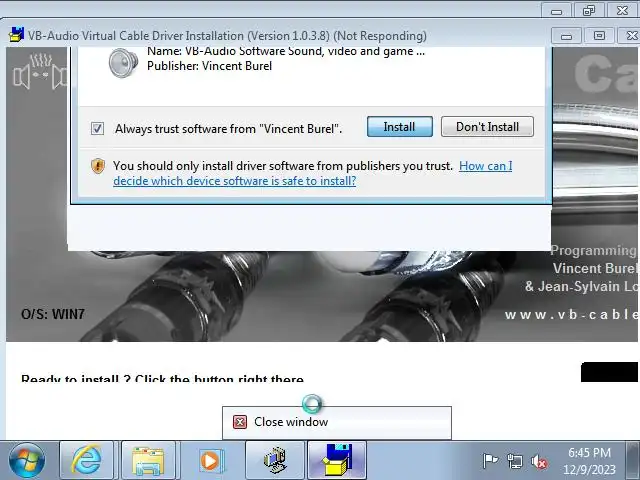Viewport: 640px width, 480px height.
Task: Open the clock showing 6:45 PM
Action: point(589,461)
